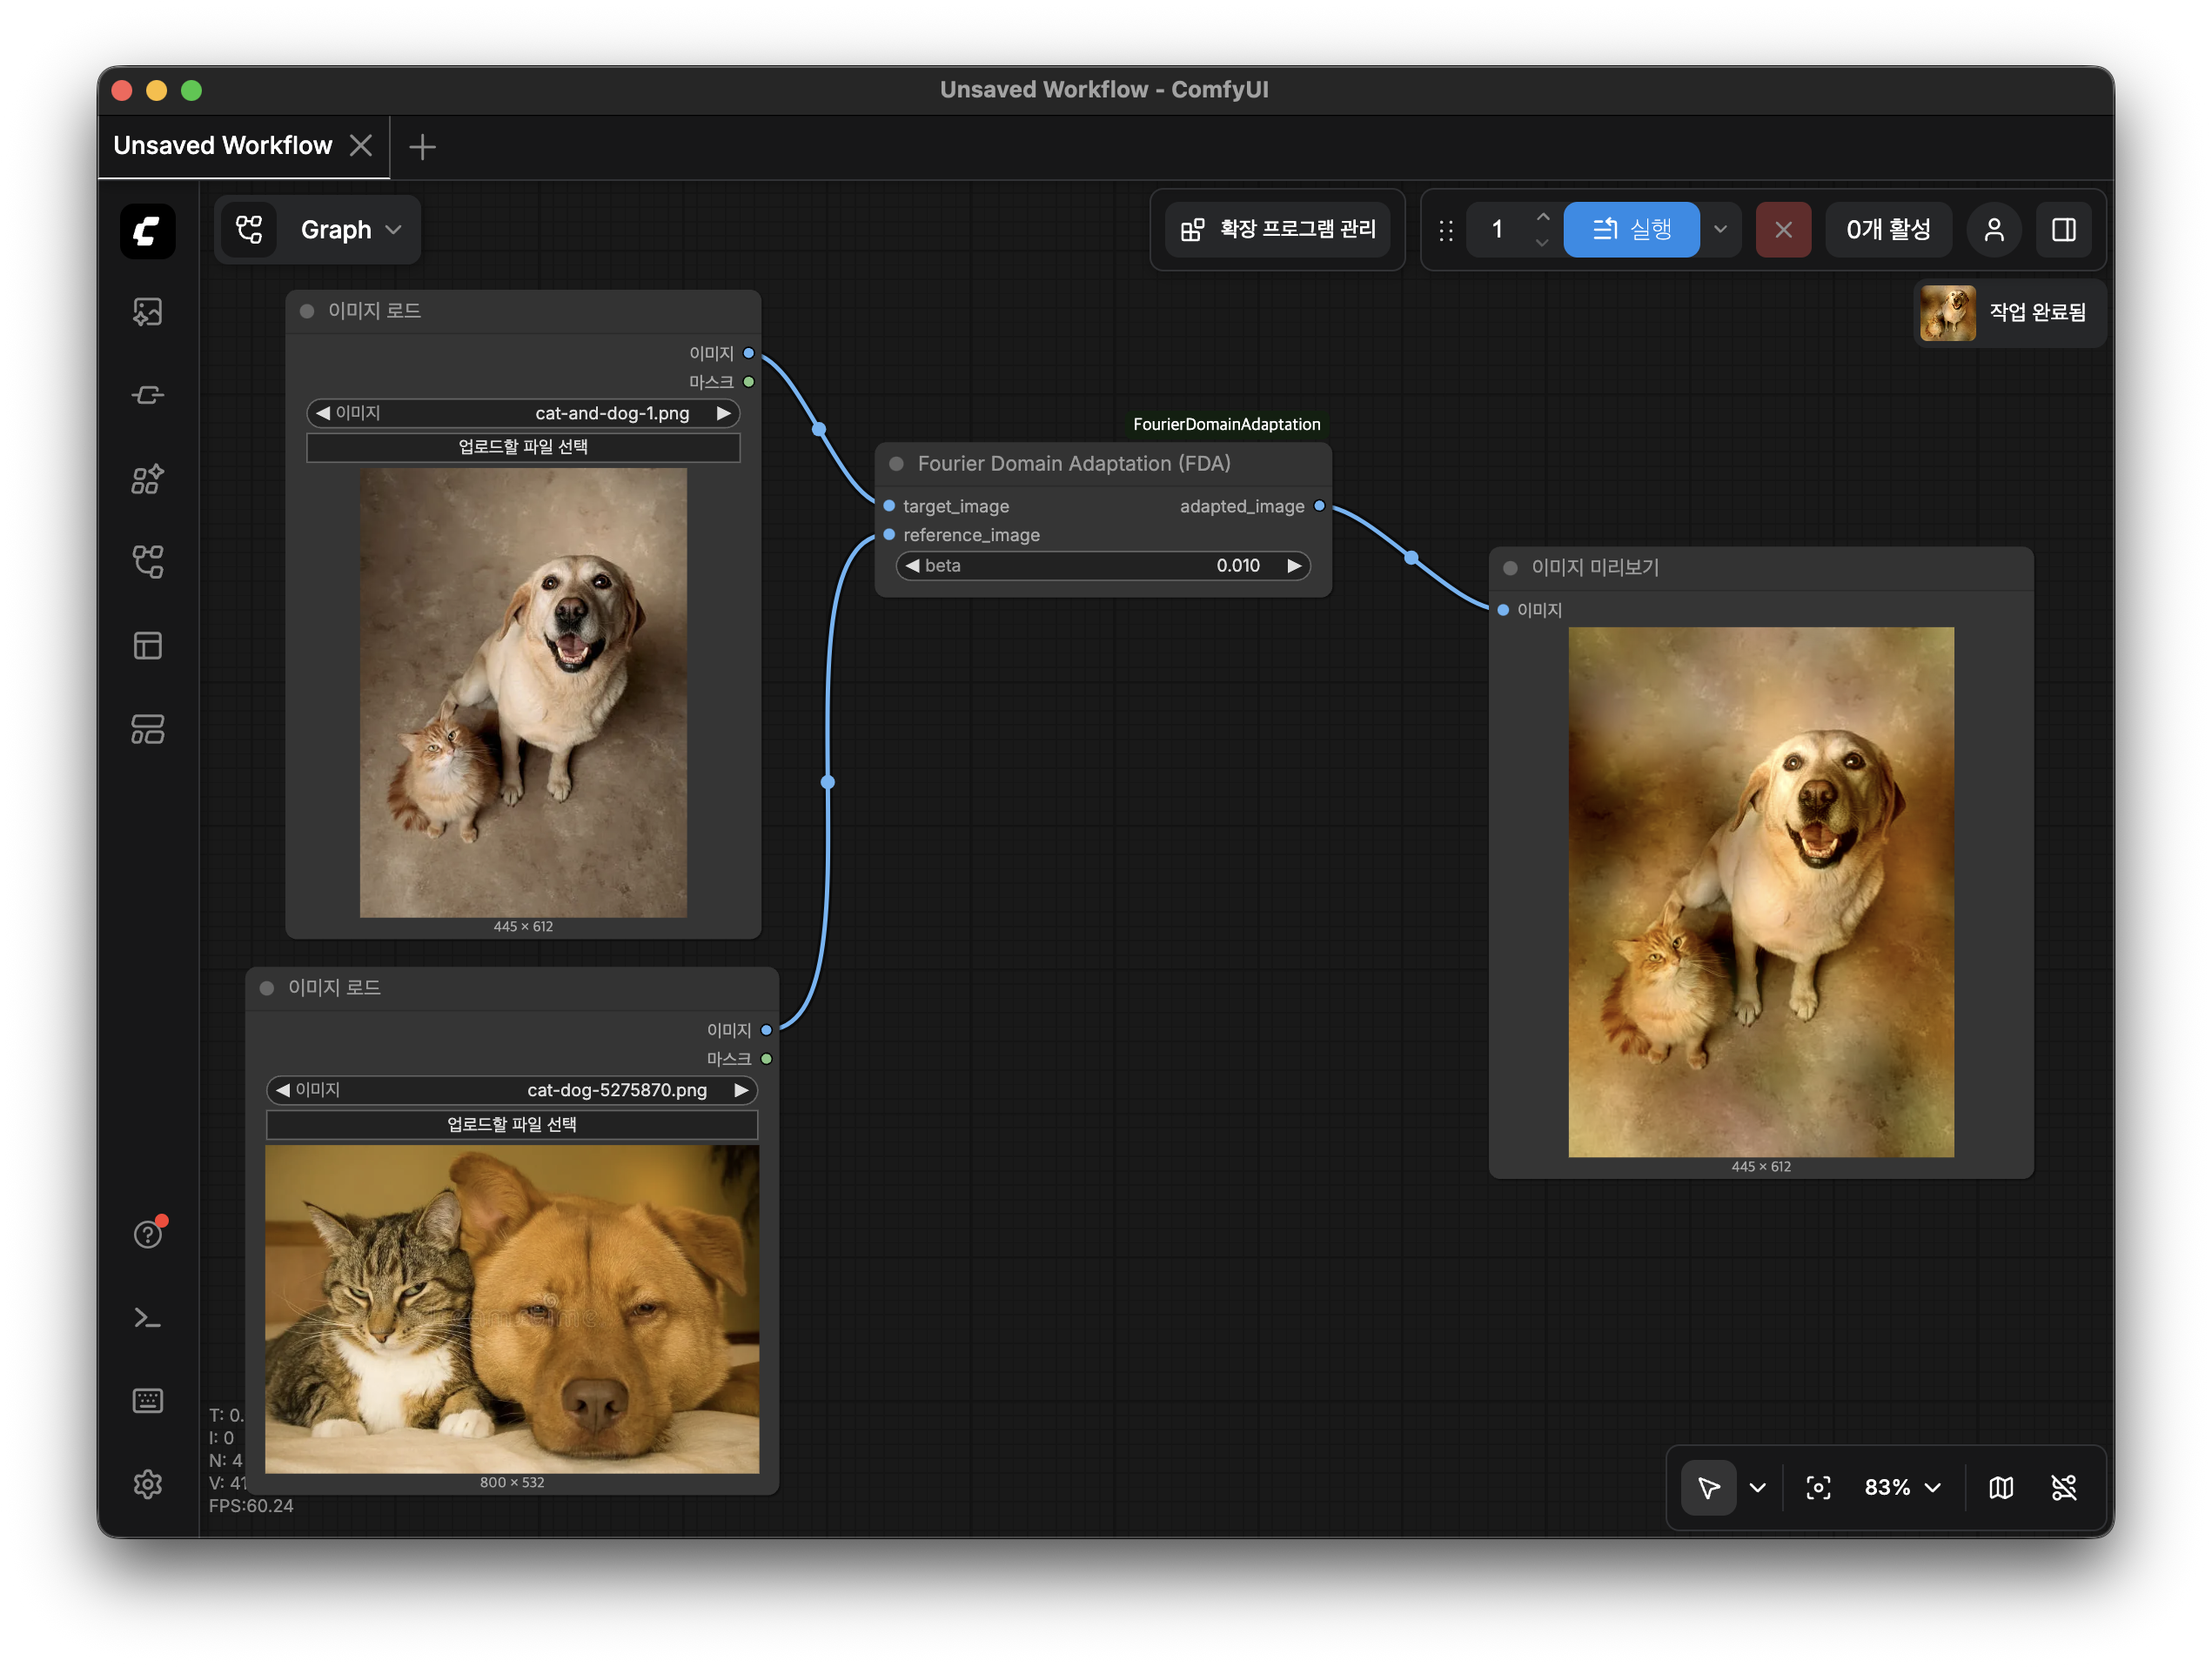Click the Graph workflow icon button
Screen dimensions: 2212x1667
click(x=249, y=230)
